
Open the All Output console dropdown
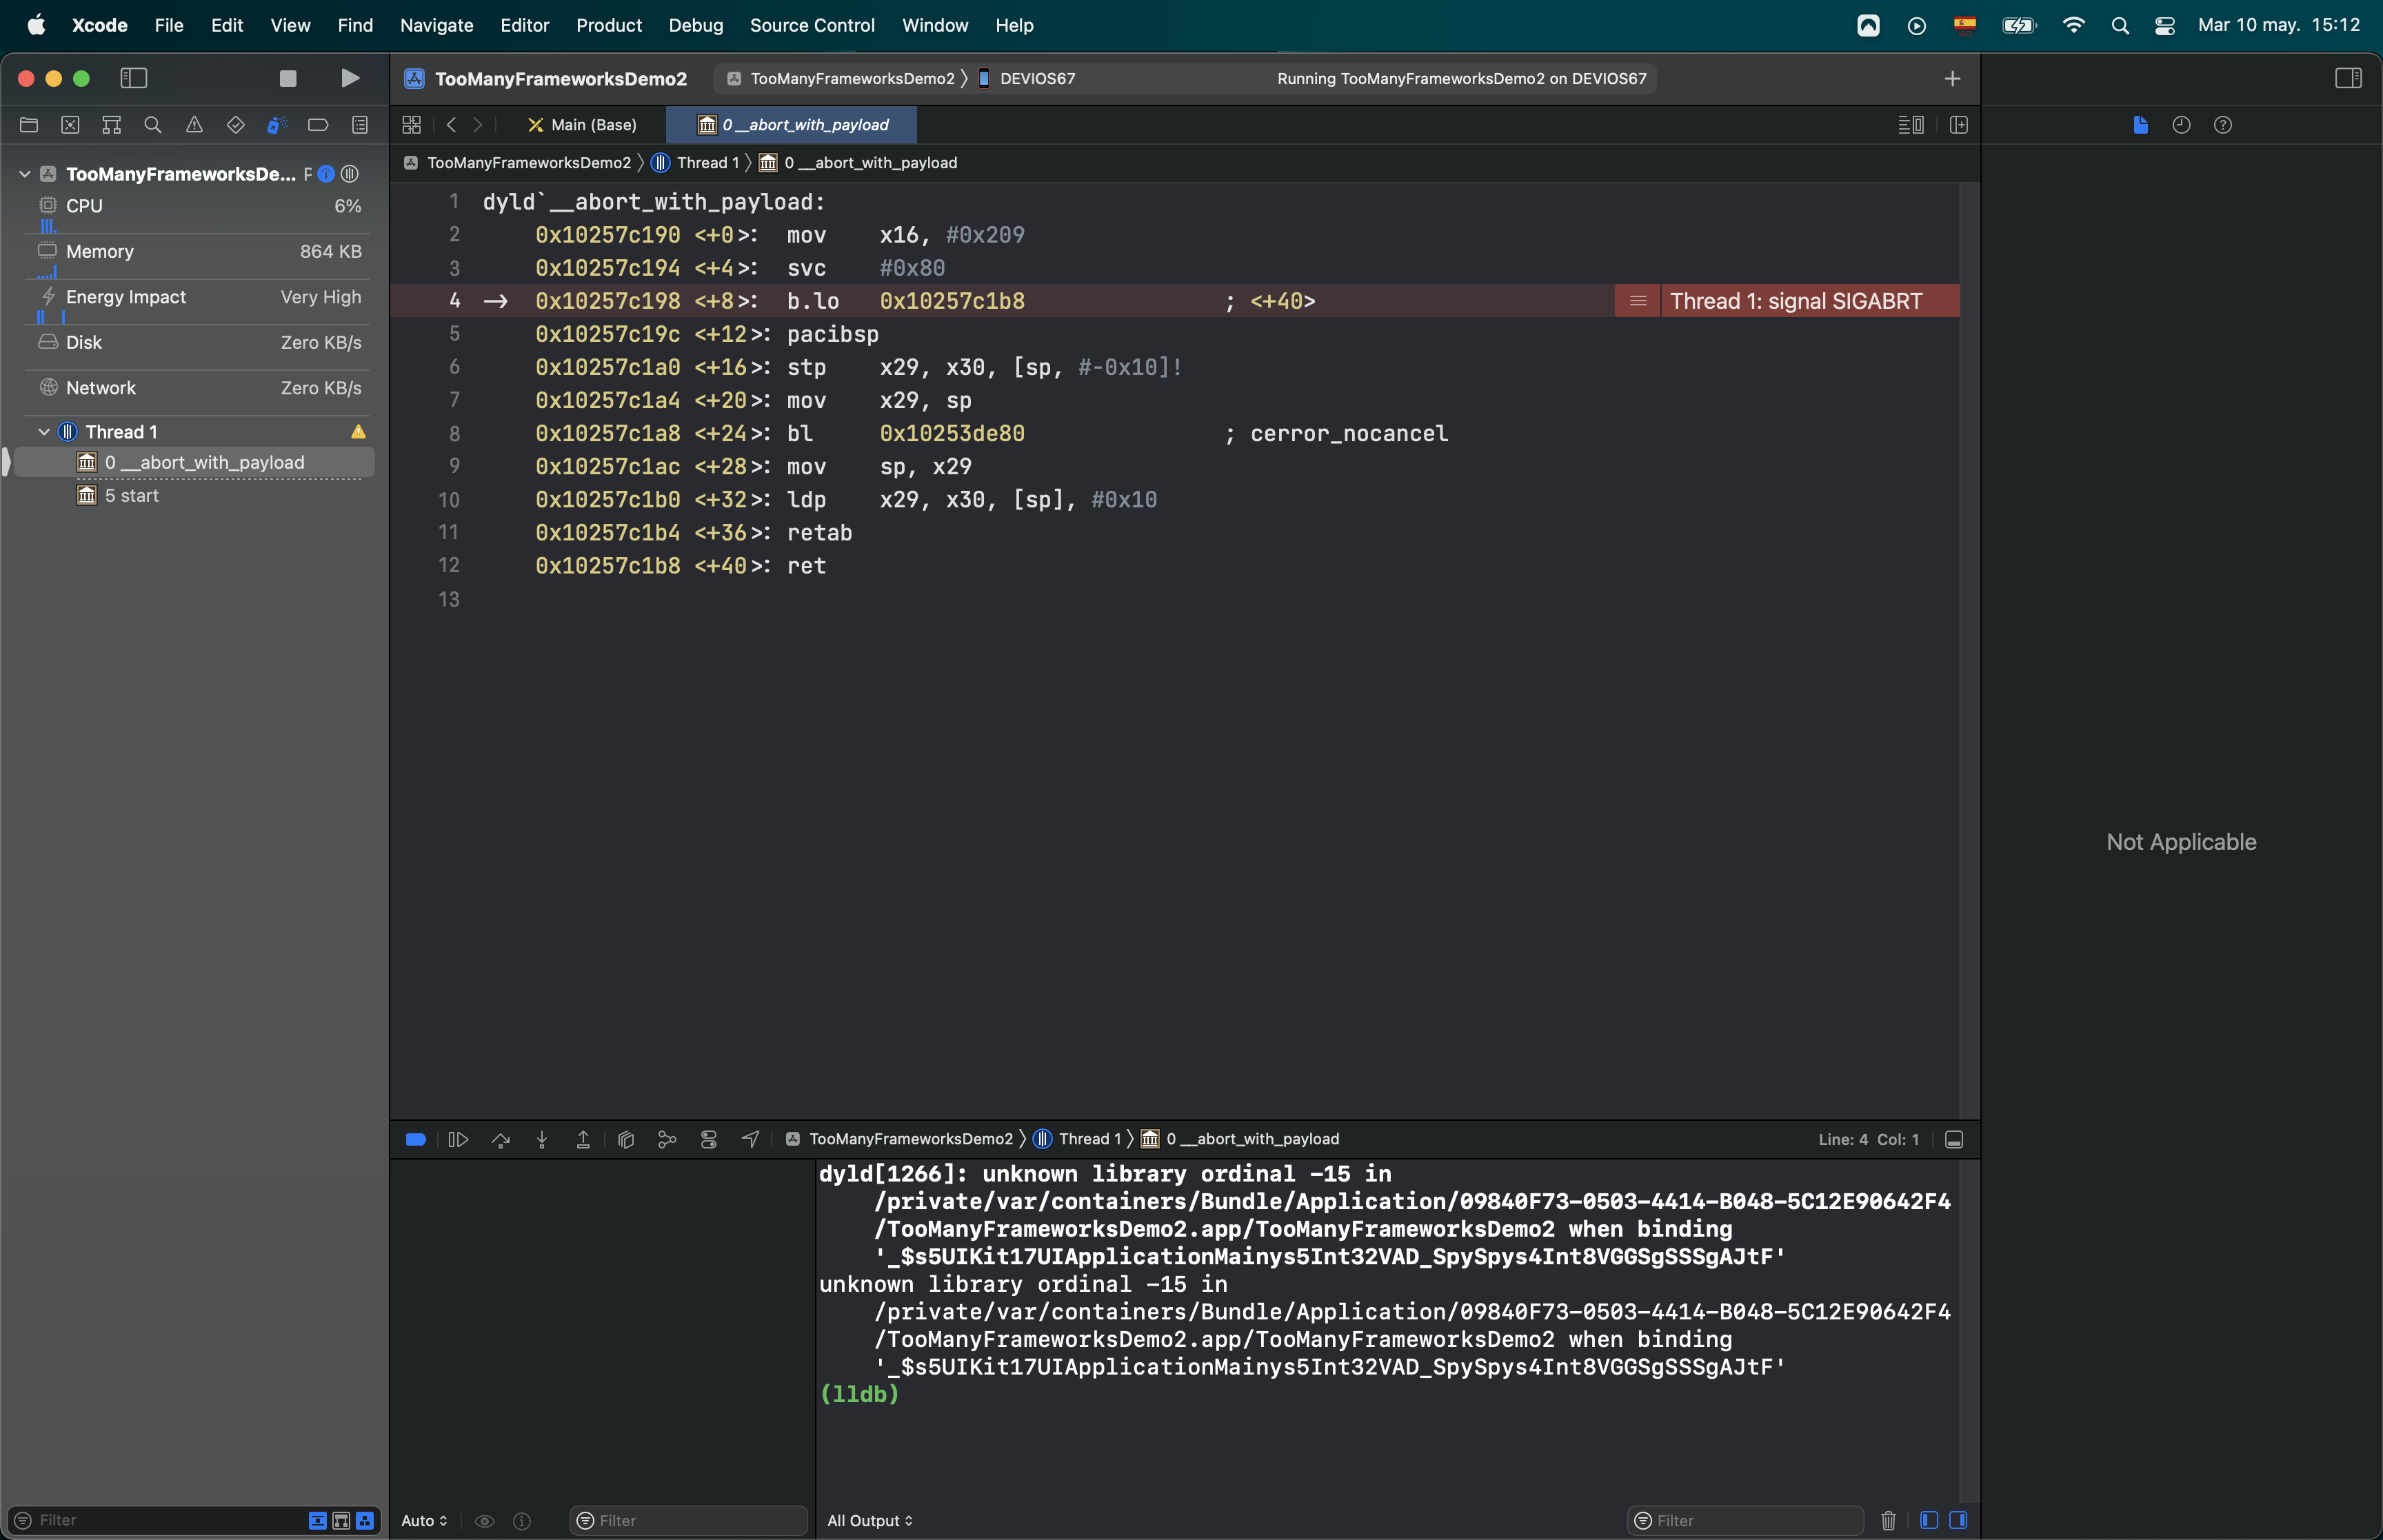(x=870, y=1520)
